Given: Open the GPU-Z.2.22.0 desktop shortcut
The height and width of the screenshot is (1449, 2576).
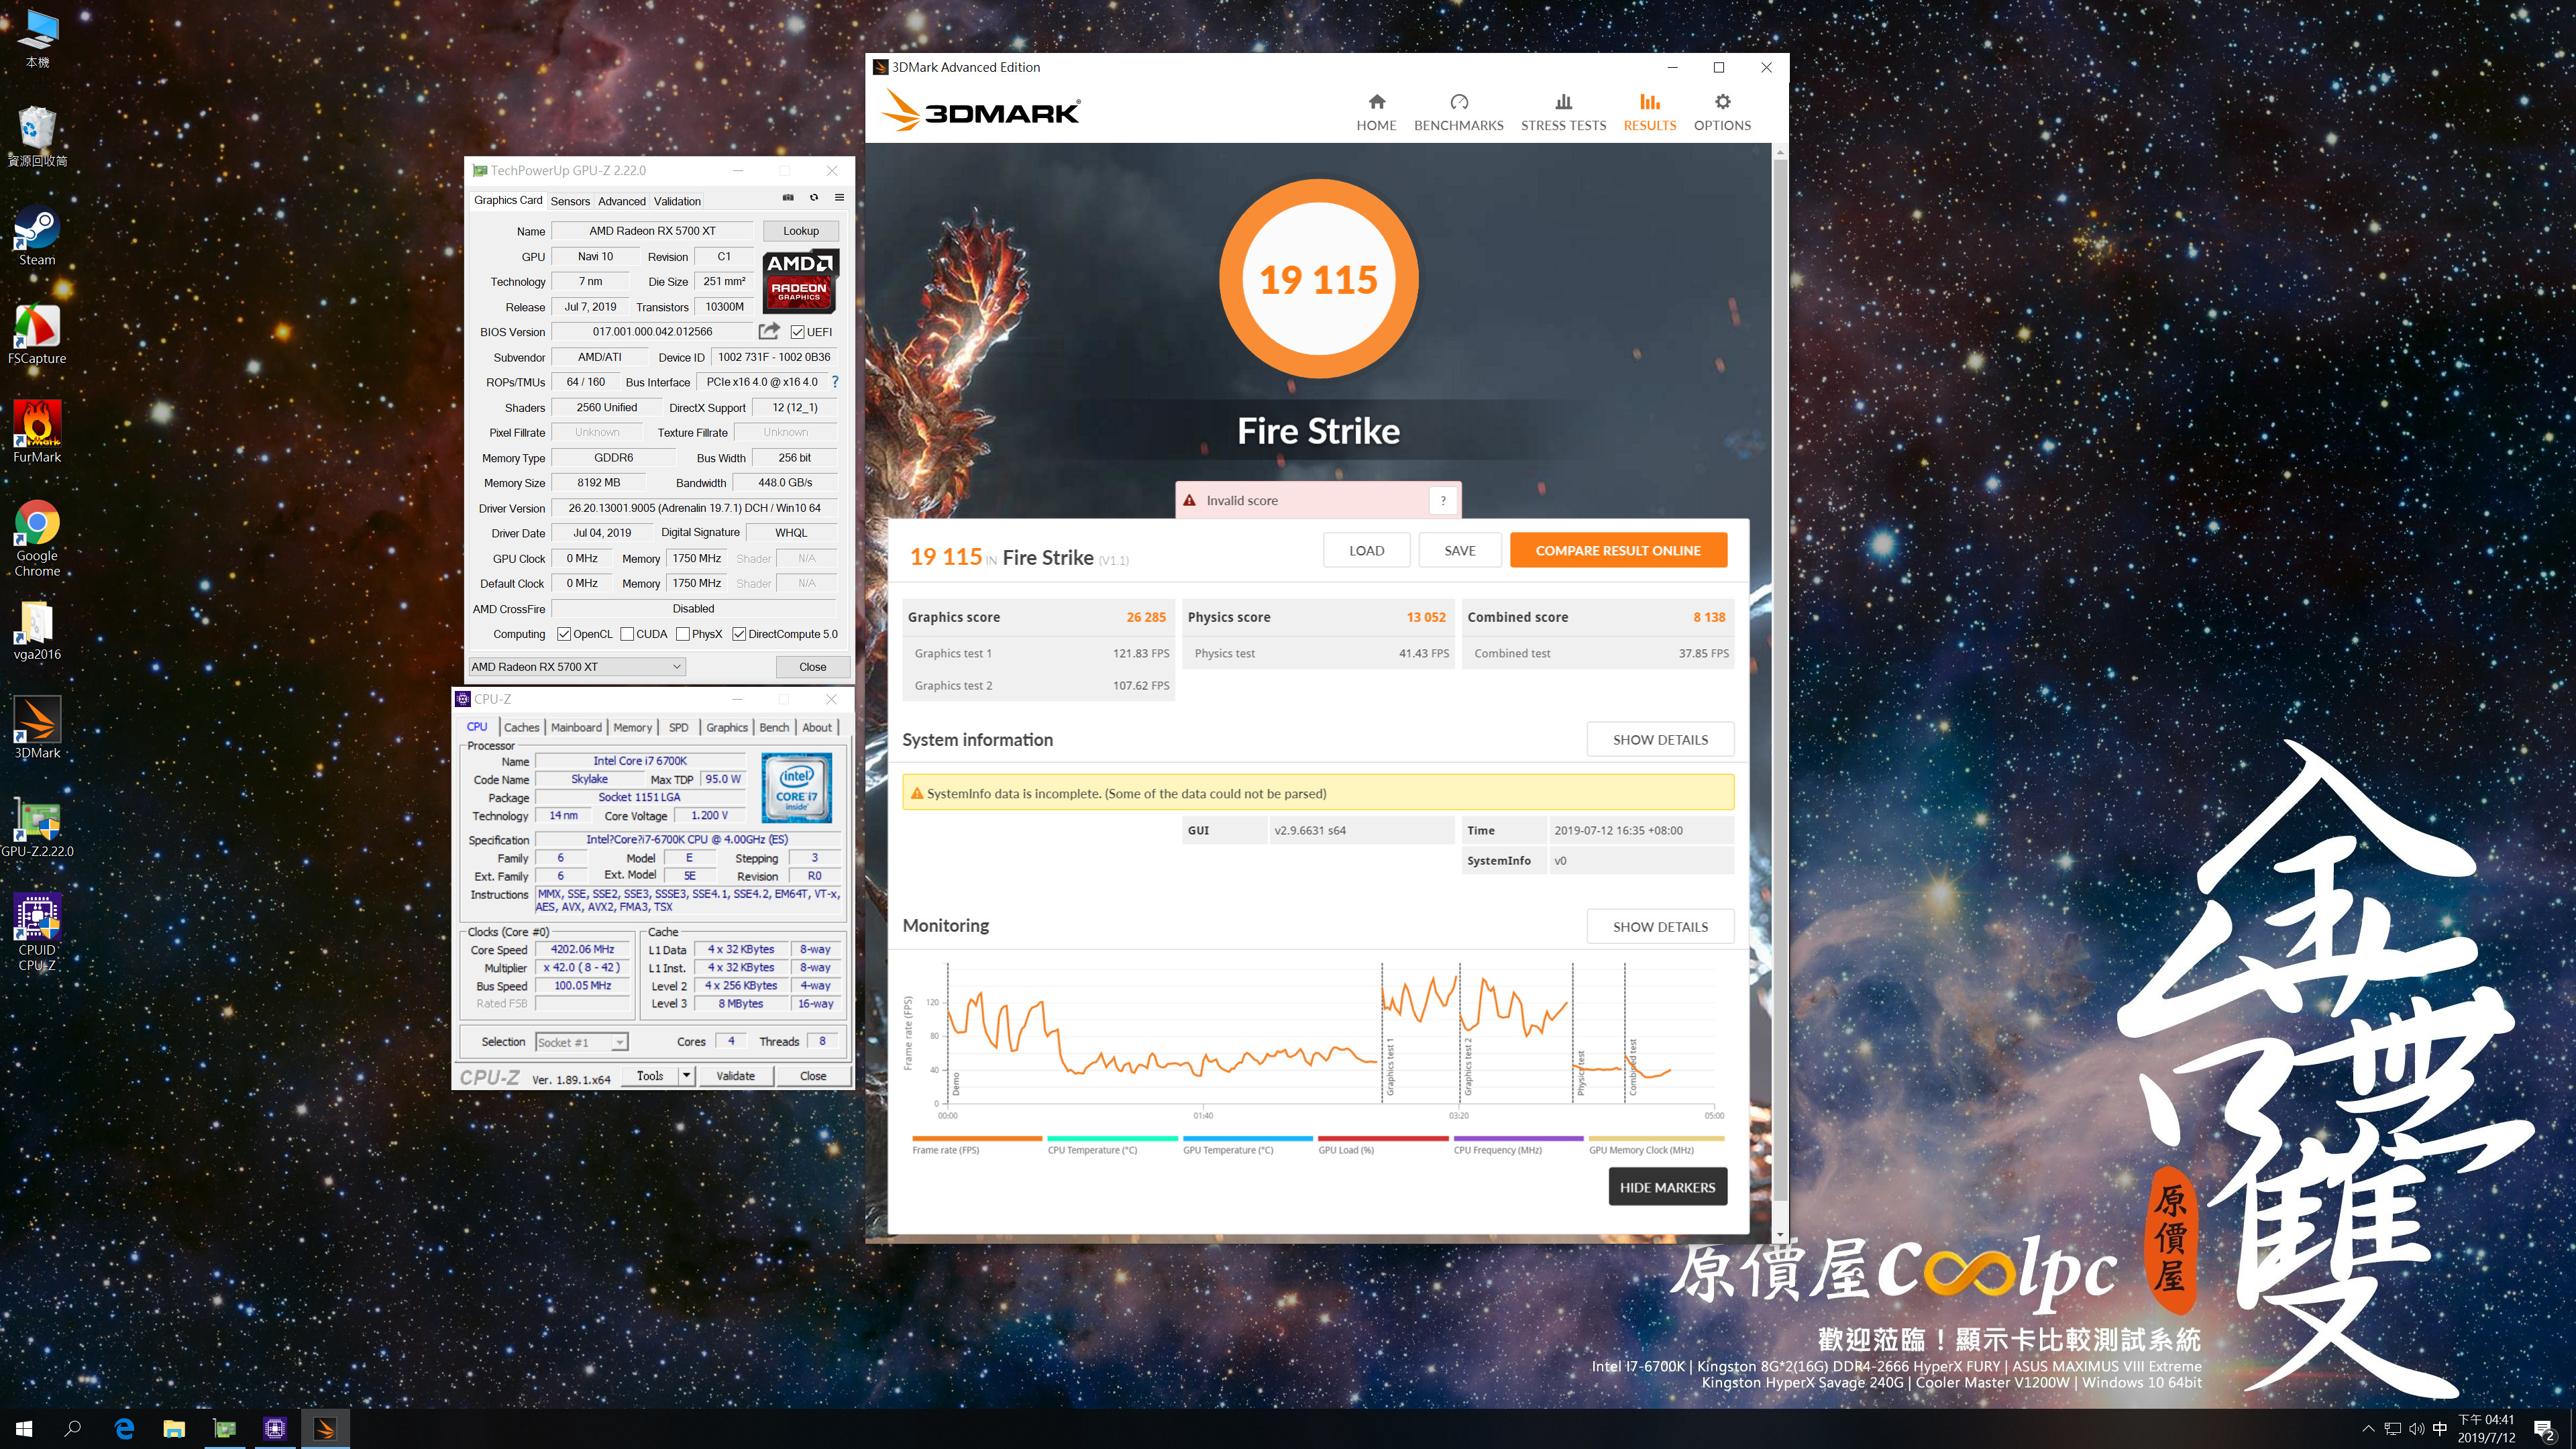Looking at the screenshot, I should [x=37, y=828].
